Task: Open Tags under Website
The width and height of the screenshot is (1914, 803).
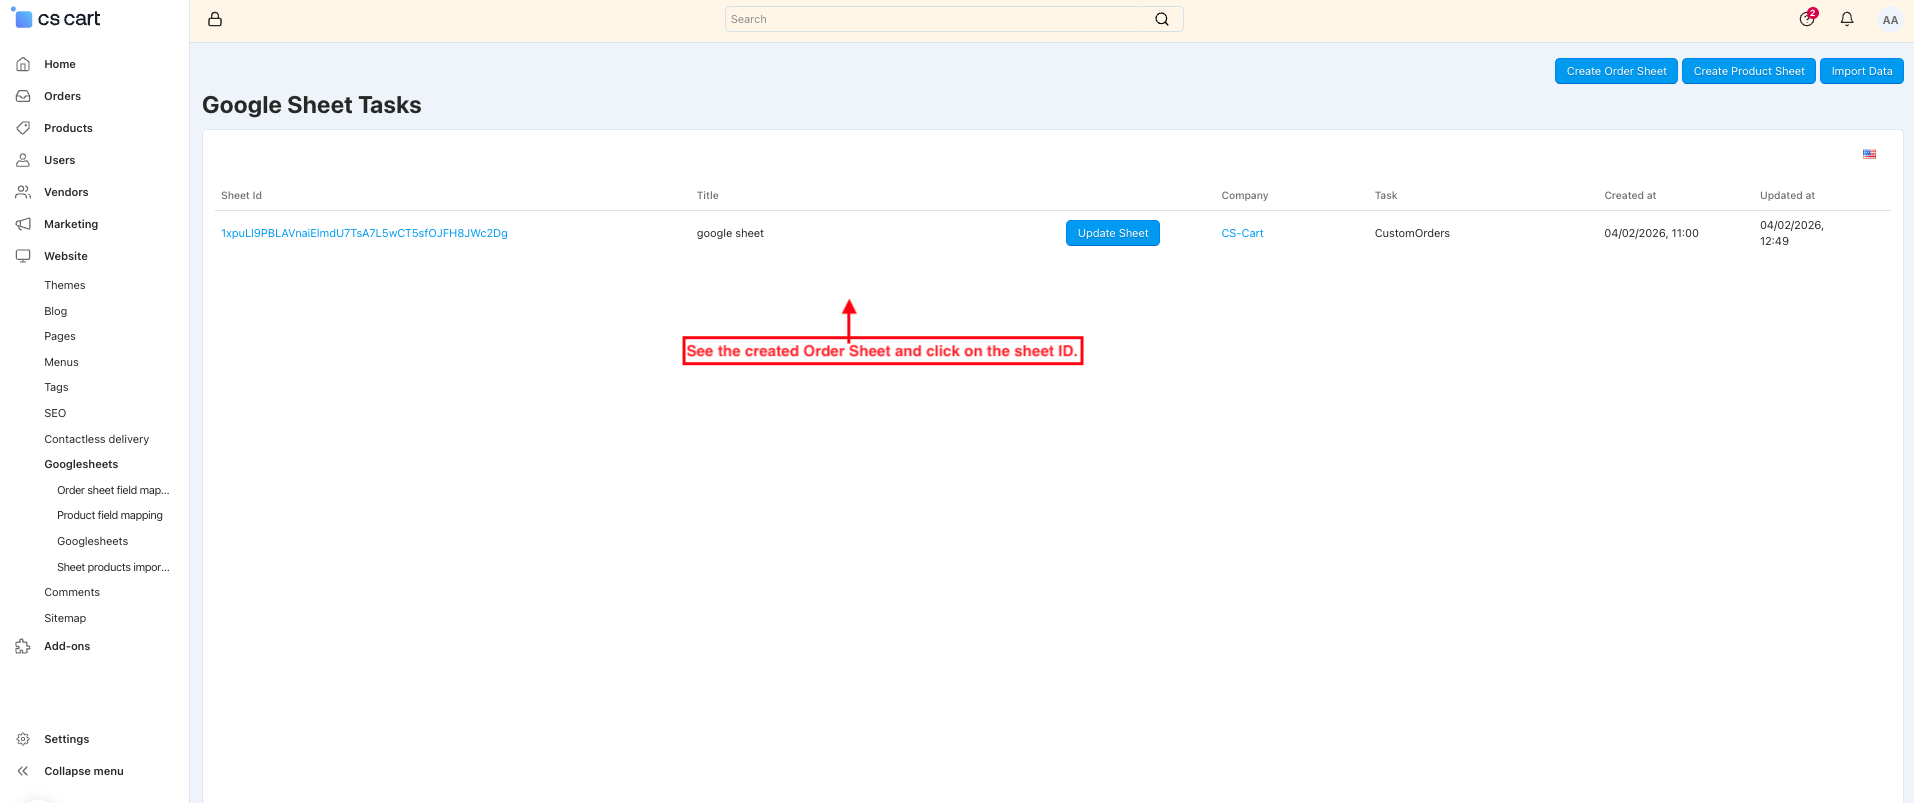Action: coord(56,387)
